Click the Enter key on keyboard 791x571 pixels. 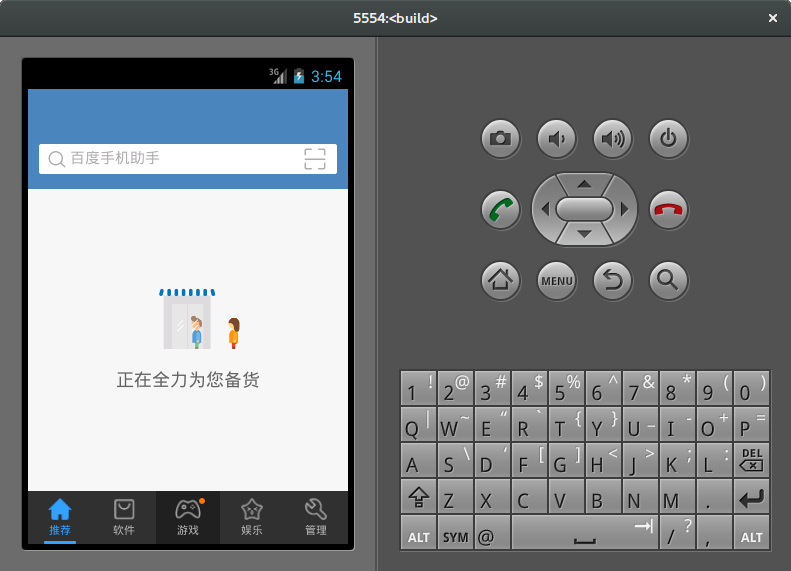coord(752,498)
